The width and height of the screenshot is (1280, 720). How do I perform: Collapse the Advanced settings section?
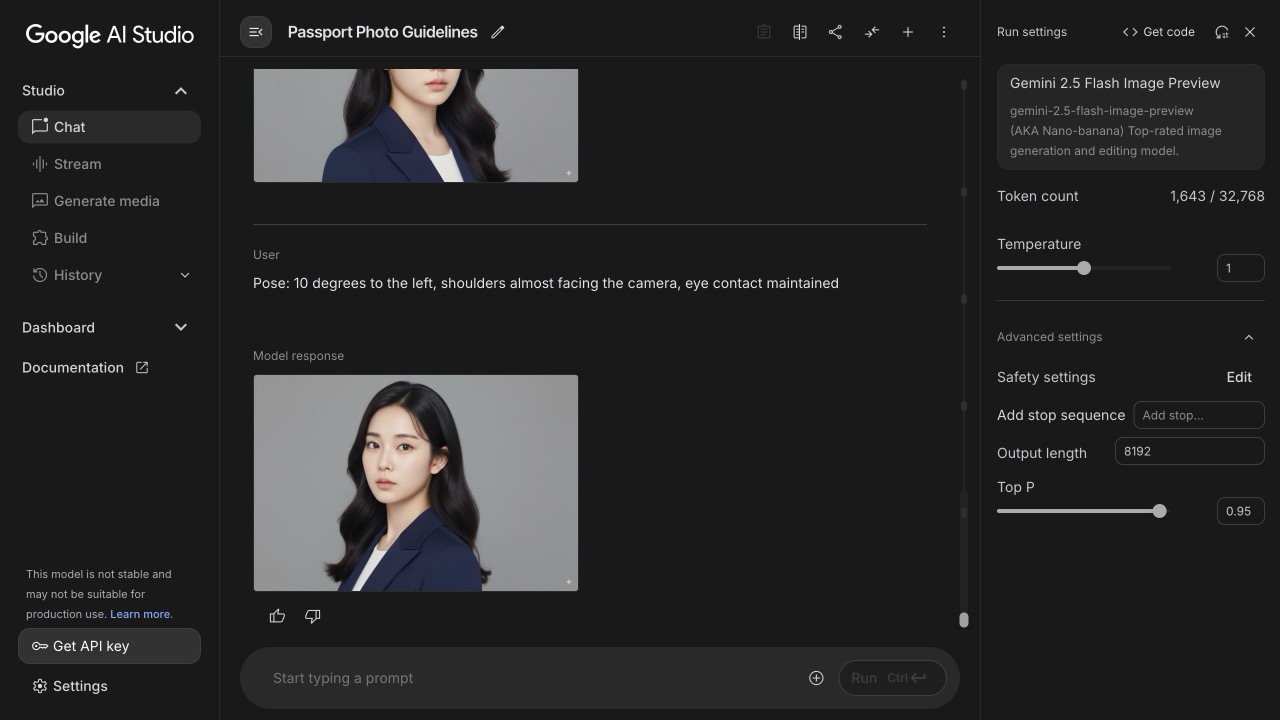1249,337
